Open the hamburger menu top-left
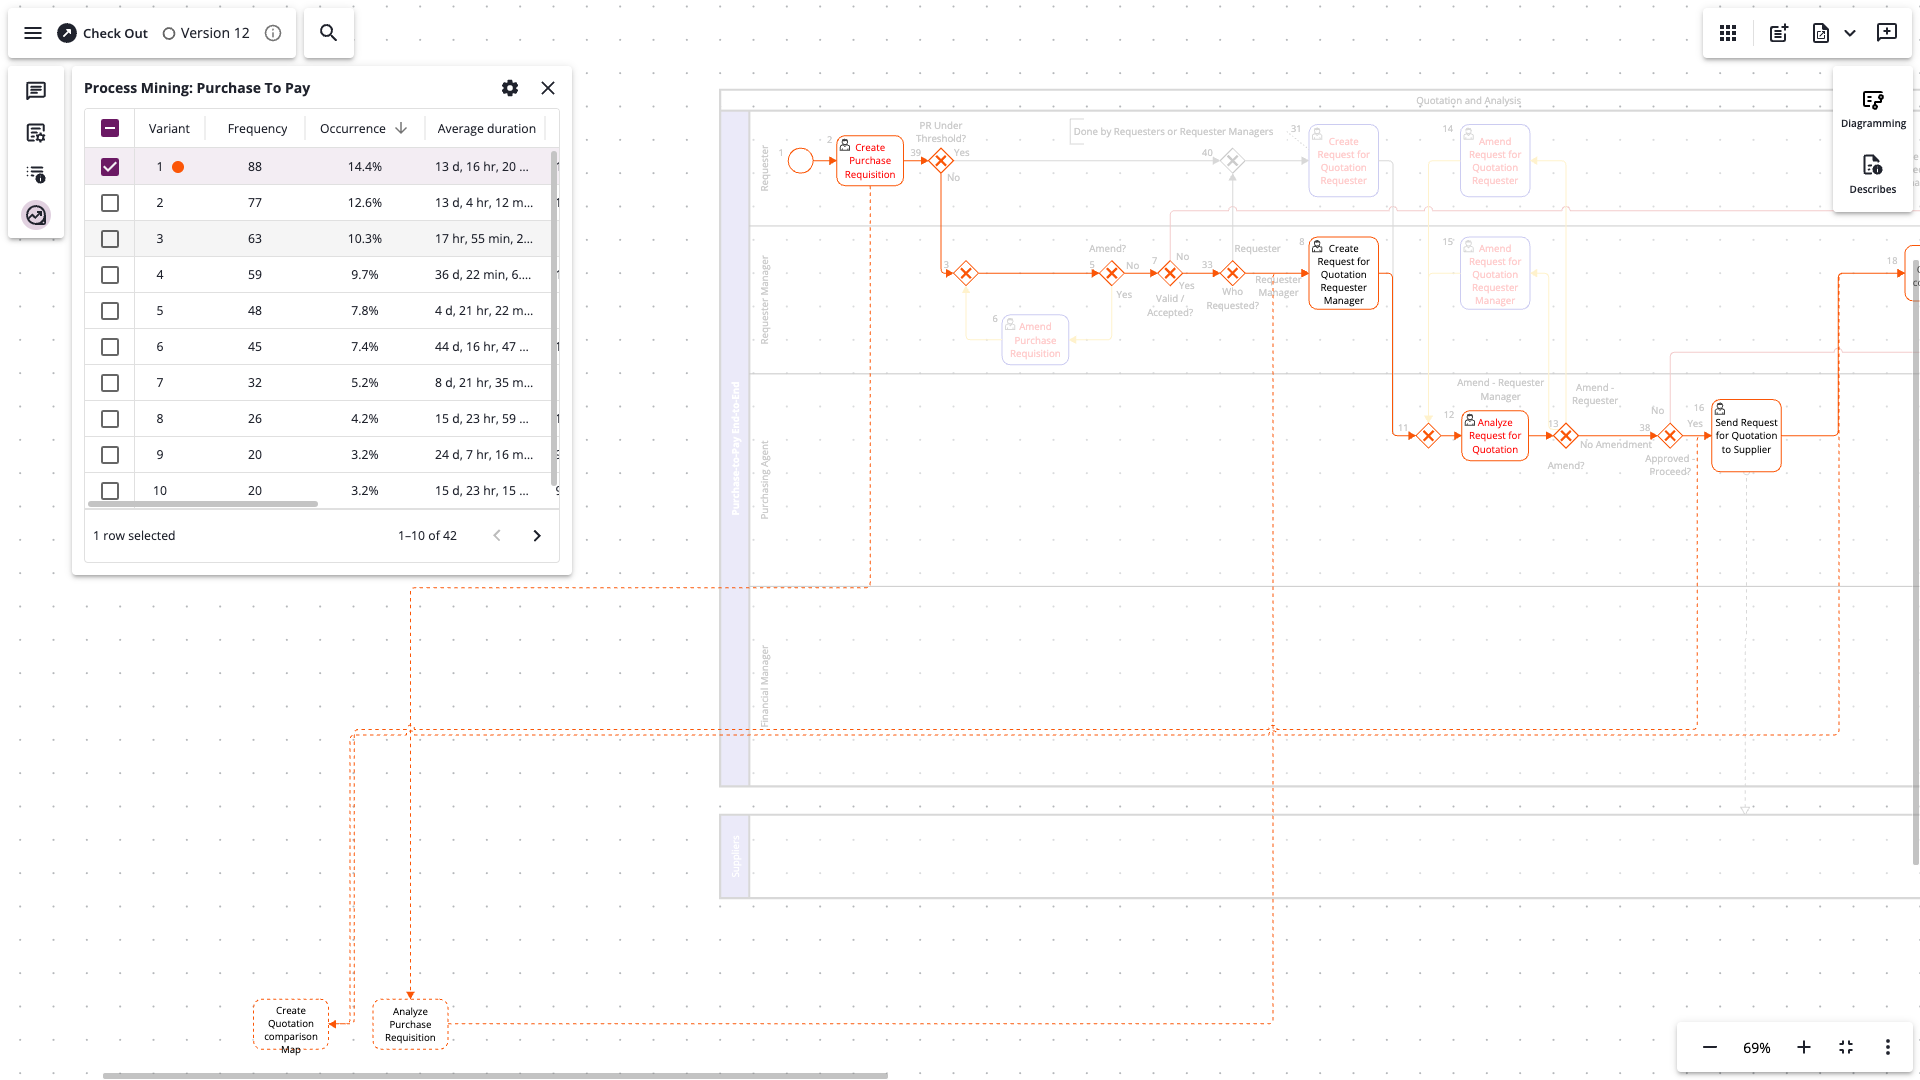The width and height of the screenshot is (1920, 1080). 33,32
